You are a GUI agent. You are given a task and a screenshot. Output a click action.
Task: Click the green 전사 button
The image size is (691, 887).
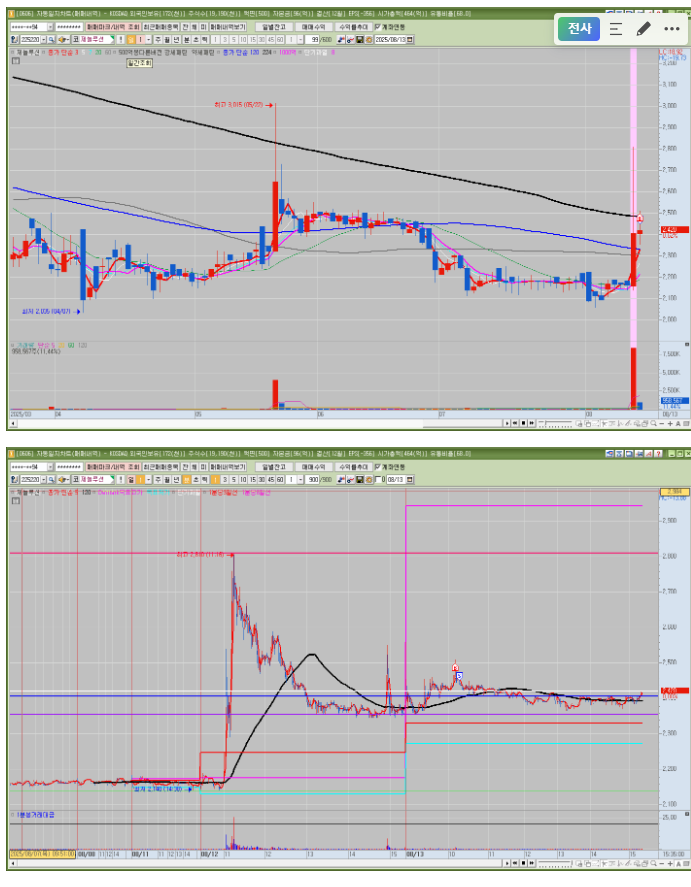tap(579, 29)
